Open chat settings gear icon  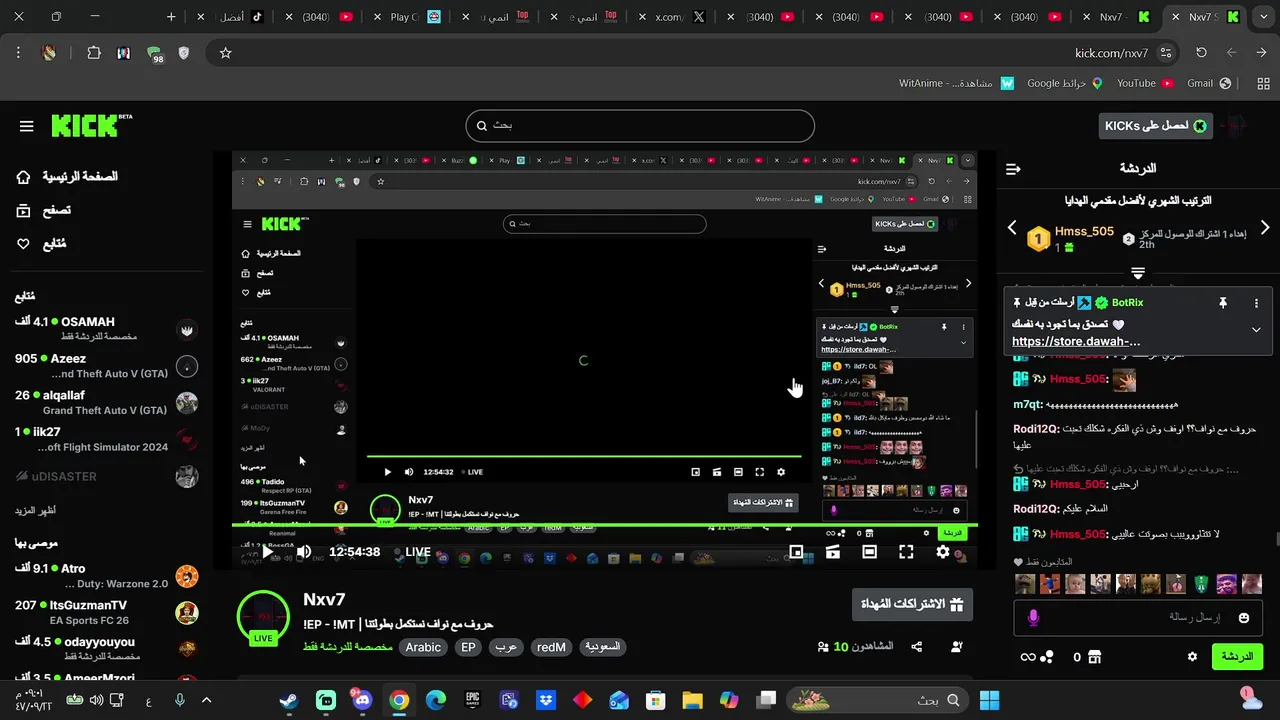[x=1192, y=657]
